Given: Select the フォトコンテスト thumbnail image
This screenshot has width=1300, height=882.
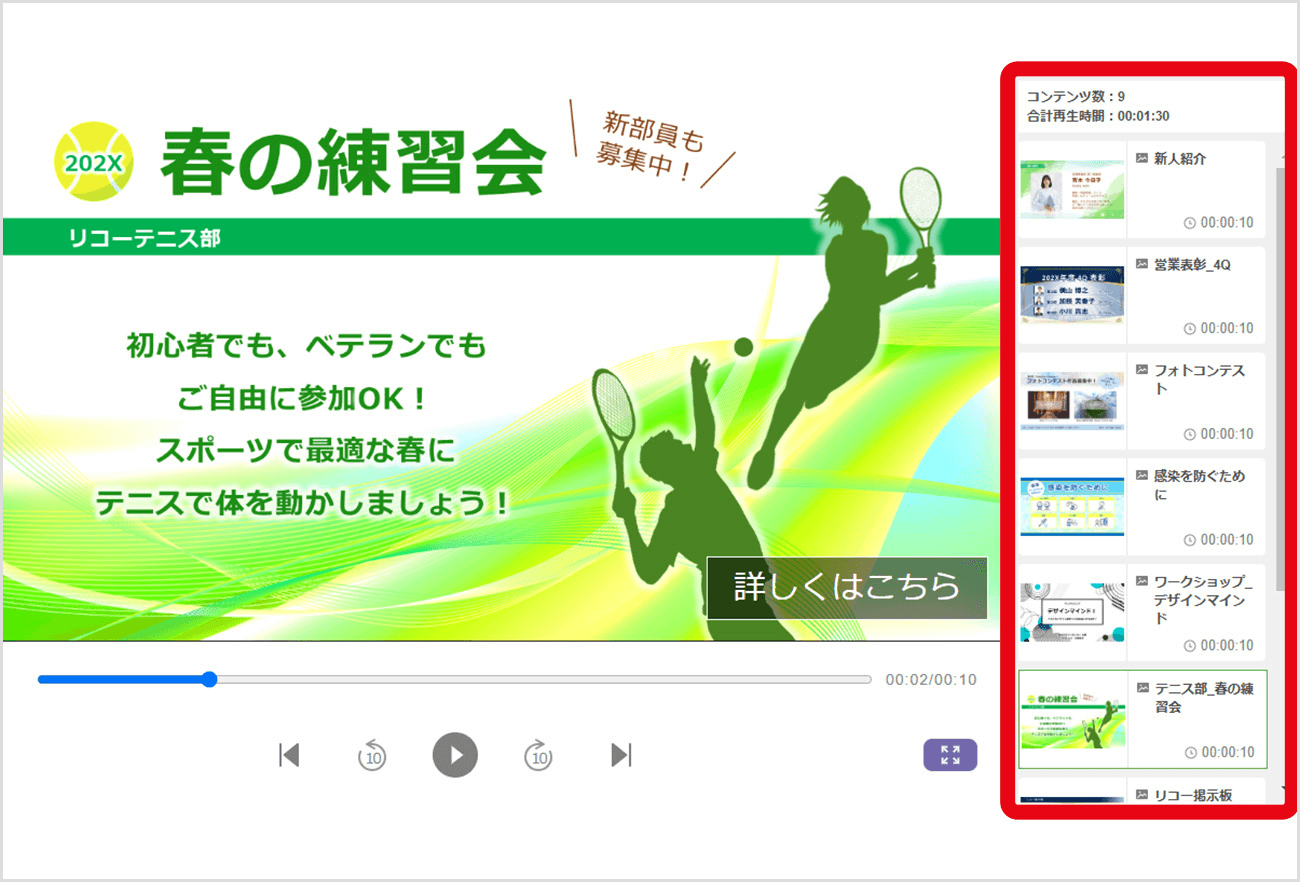Looking at the screenshot, I should point(1072,401).
